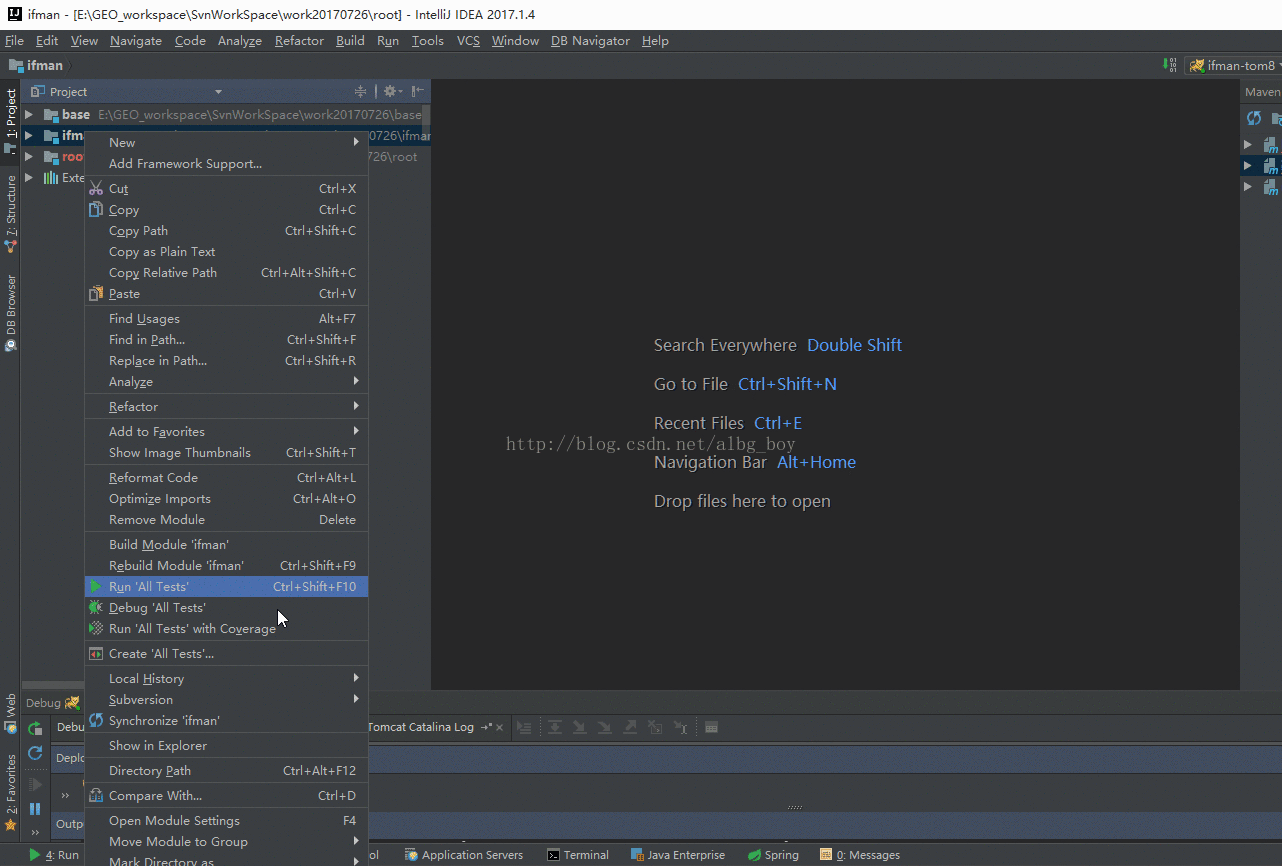The width and height of the screenshot is (1282, 866).
Task: Click the Compare With diff icon
Action: point(96,796)
